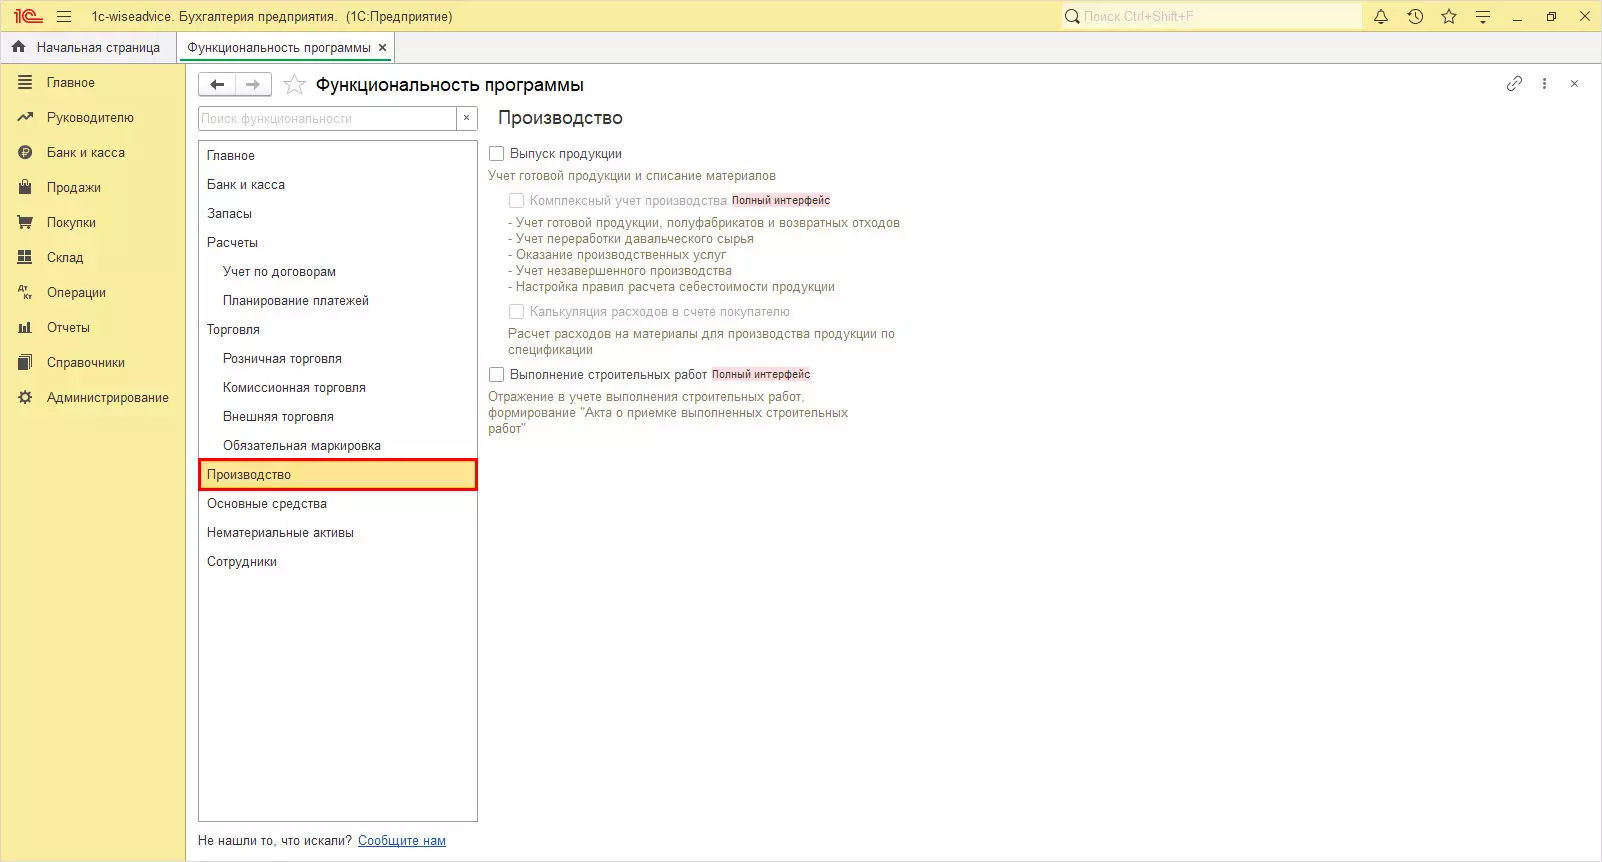The width and height of the screenshot is (1602, 862).
Task: Select Запасы in functionality list
Action: (x=338, y=213)
